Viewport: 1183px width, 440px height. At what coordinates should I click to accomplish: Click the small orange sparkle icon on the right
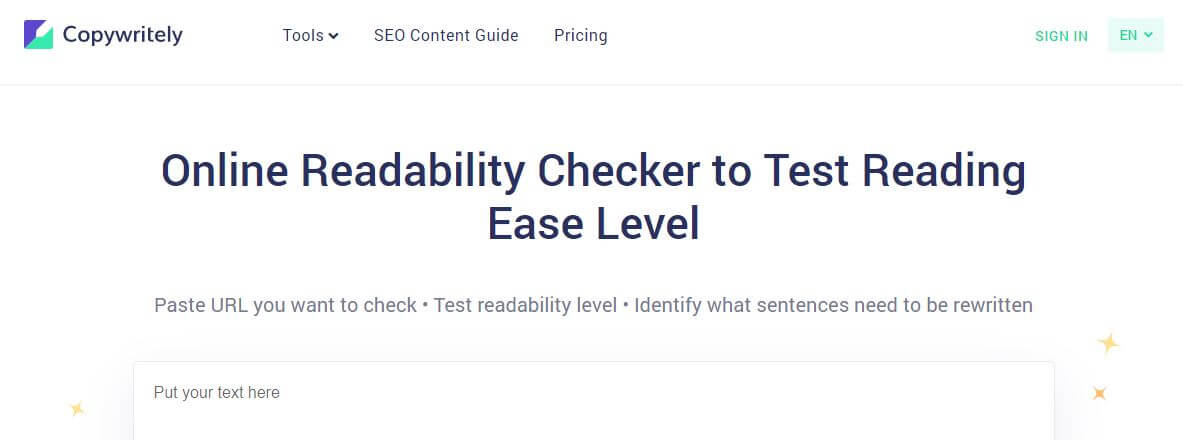[x=1099, y=393]
